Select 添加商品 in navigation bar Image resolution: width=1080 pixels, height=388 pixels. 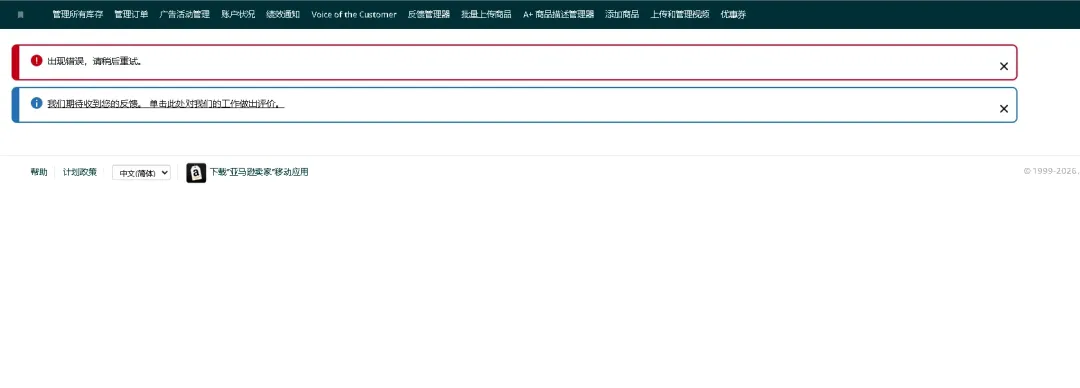pyautogui.click(x=622, y=14)
